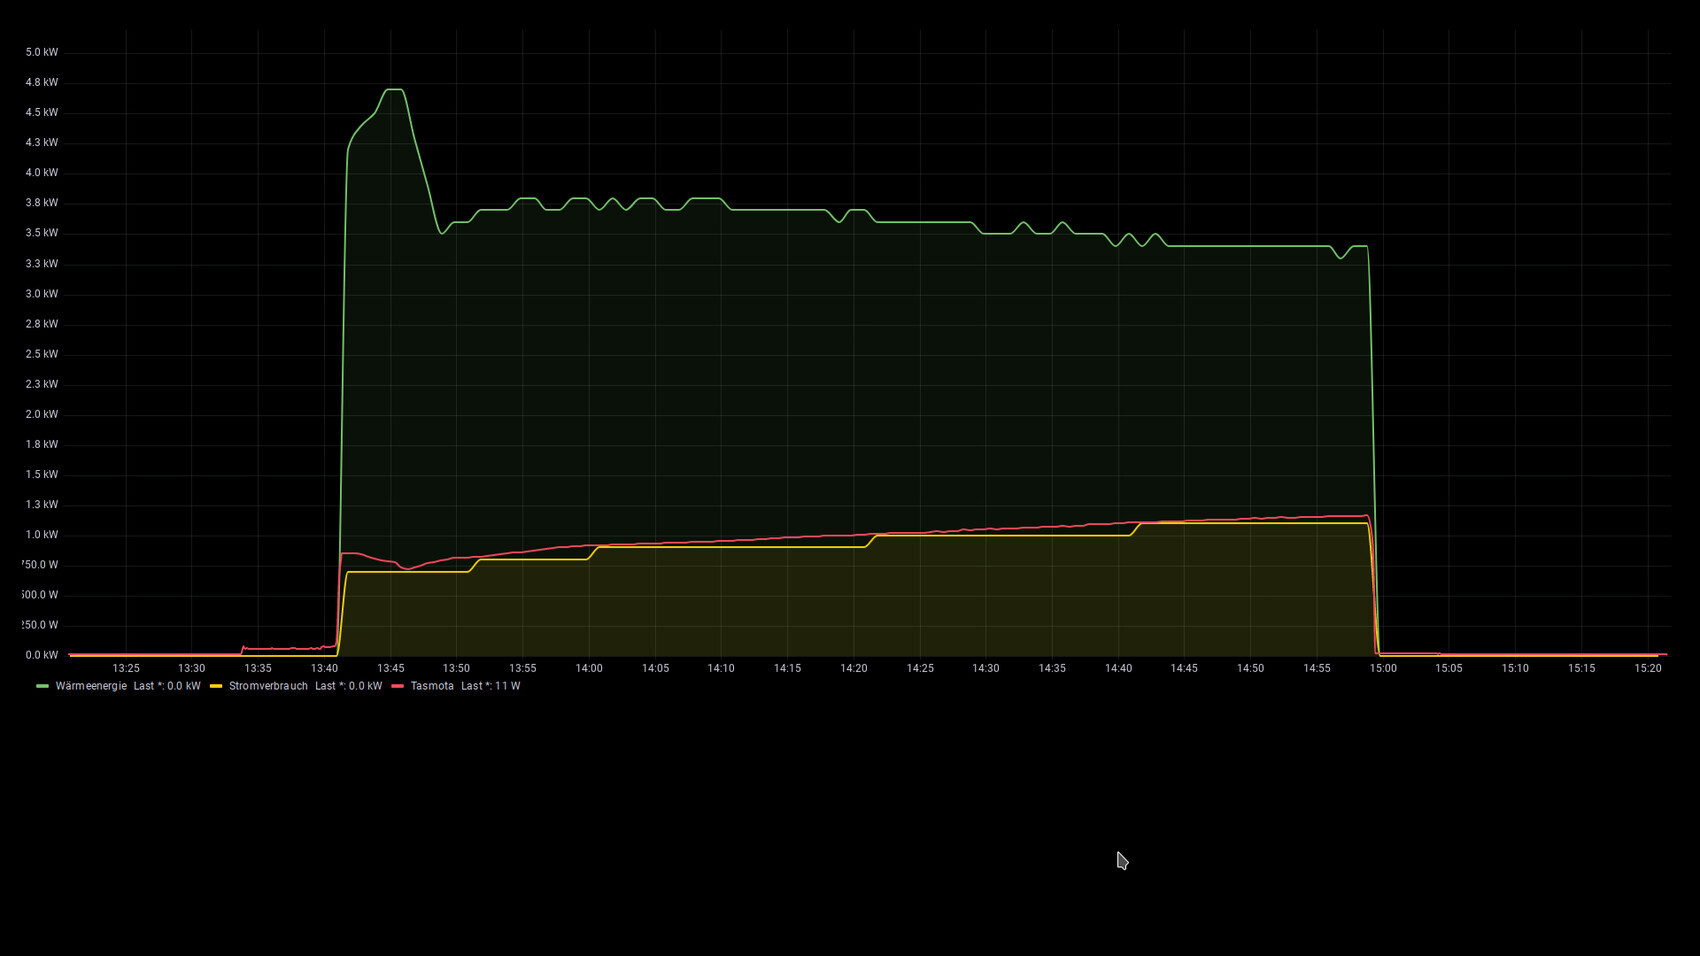
Task: Click Tasmota's Last 11 W legend value
Action: click(490, 686)
